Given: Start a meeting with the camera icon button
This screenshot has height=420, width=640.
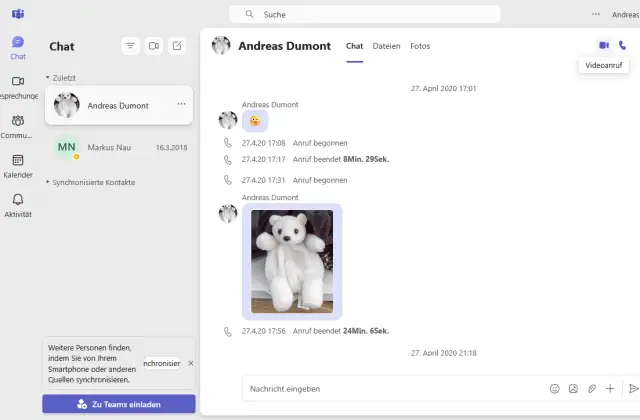Looking at the screenshot, I should 154,46.
